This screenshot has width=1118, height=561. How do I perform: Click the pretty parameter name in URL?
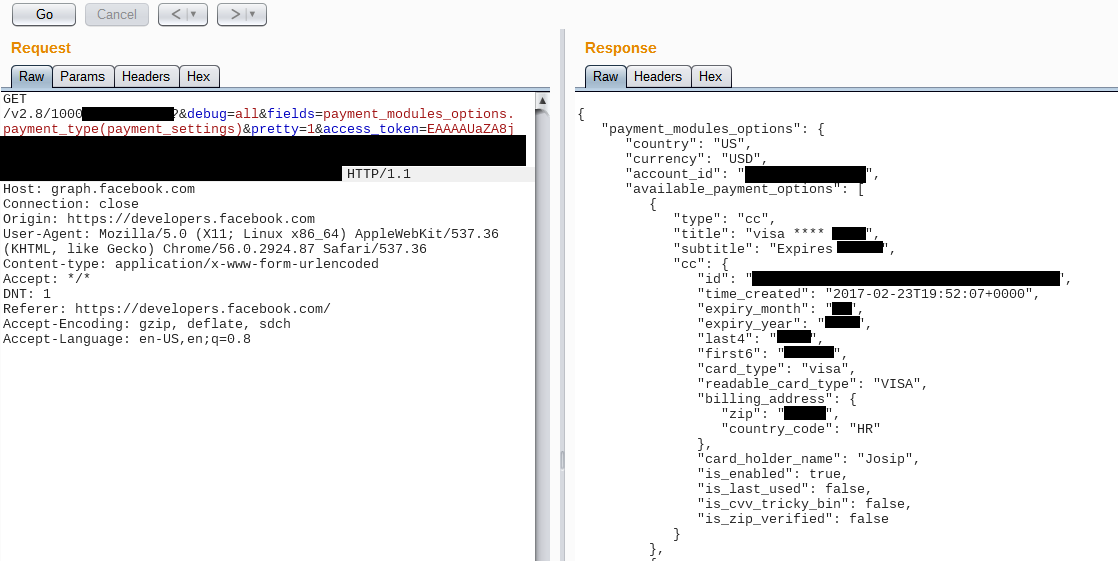pos(275,129)
